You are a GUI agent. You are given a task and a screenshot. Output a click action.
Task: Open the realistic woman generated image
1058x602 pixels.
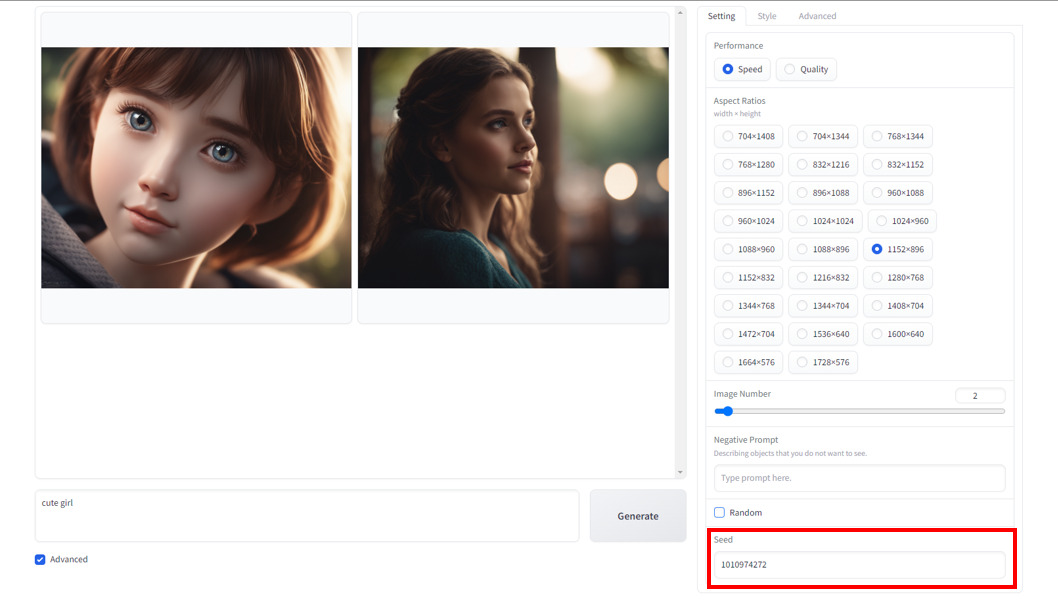[513, 168]
